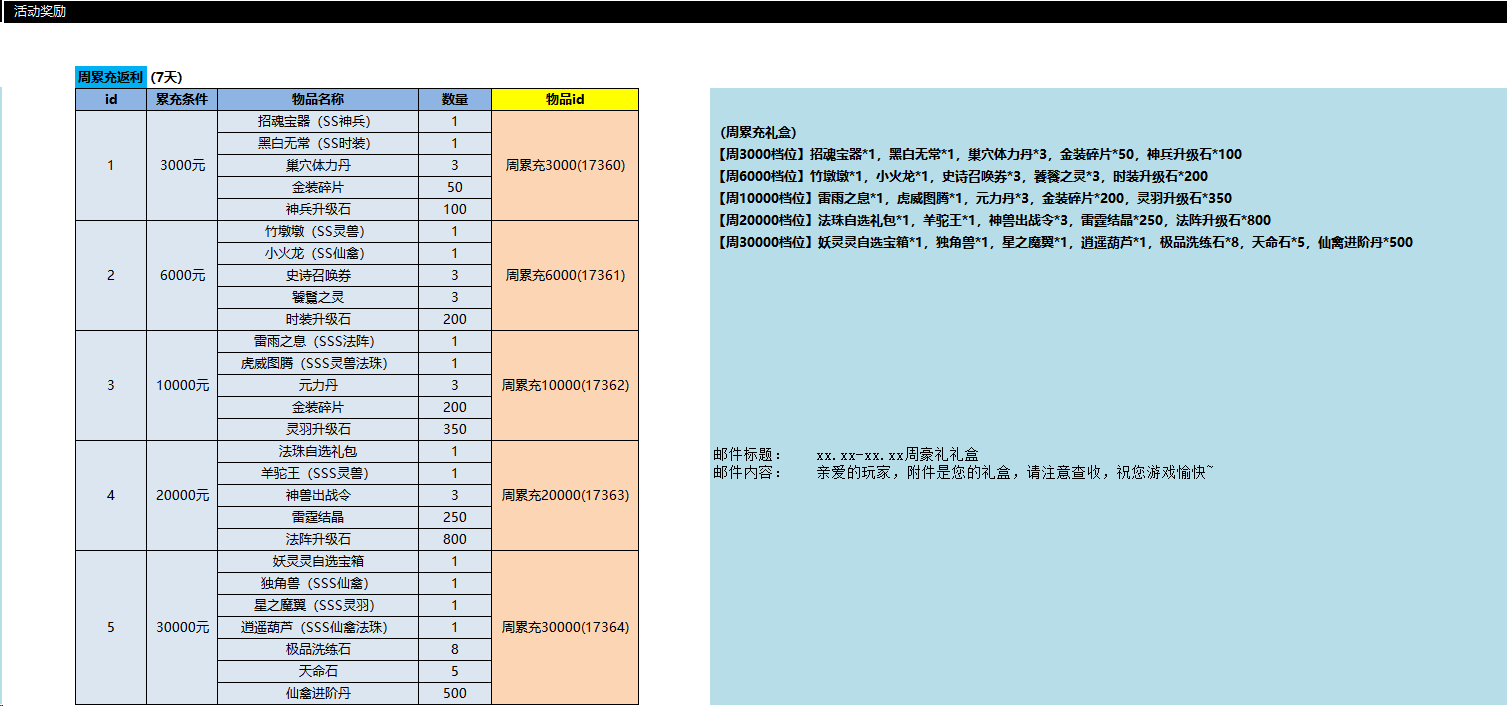Select the 巢穴体力丹 item cell
Viewport: 1507px width, 706px height.
point(318,165)
